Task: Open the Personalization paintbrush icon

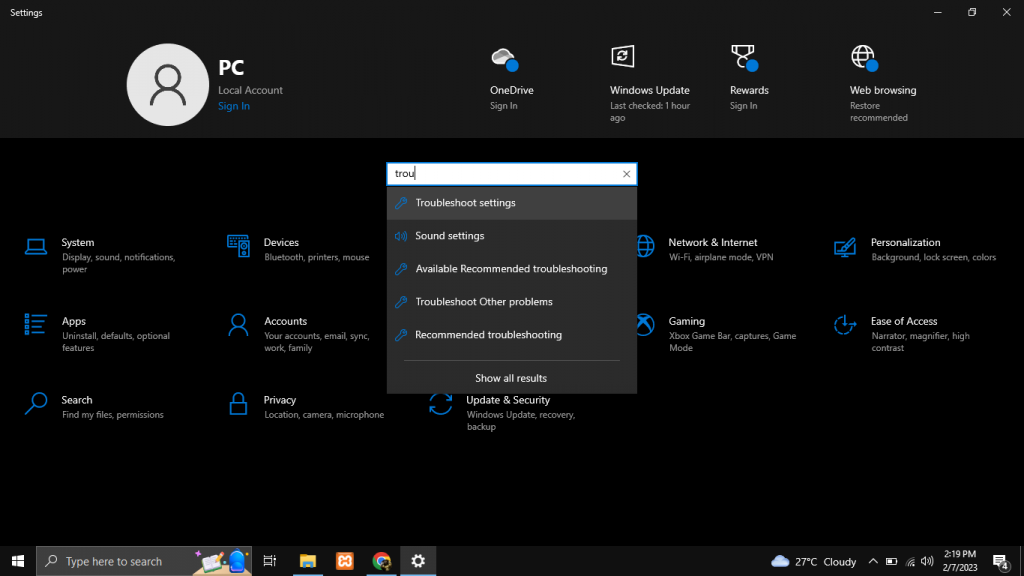Action: 844,248
